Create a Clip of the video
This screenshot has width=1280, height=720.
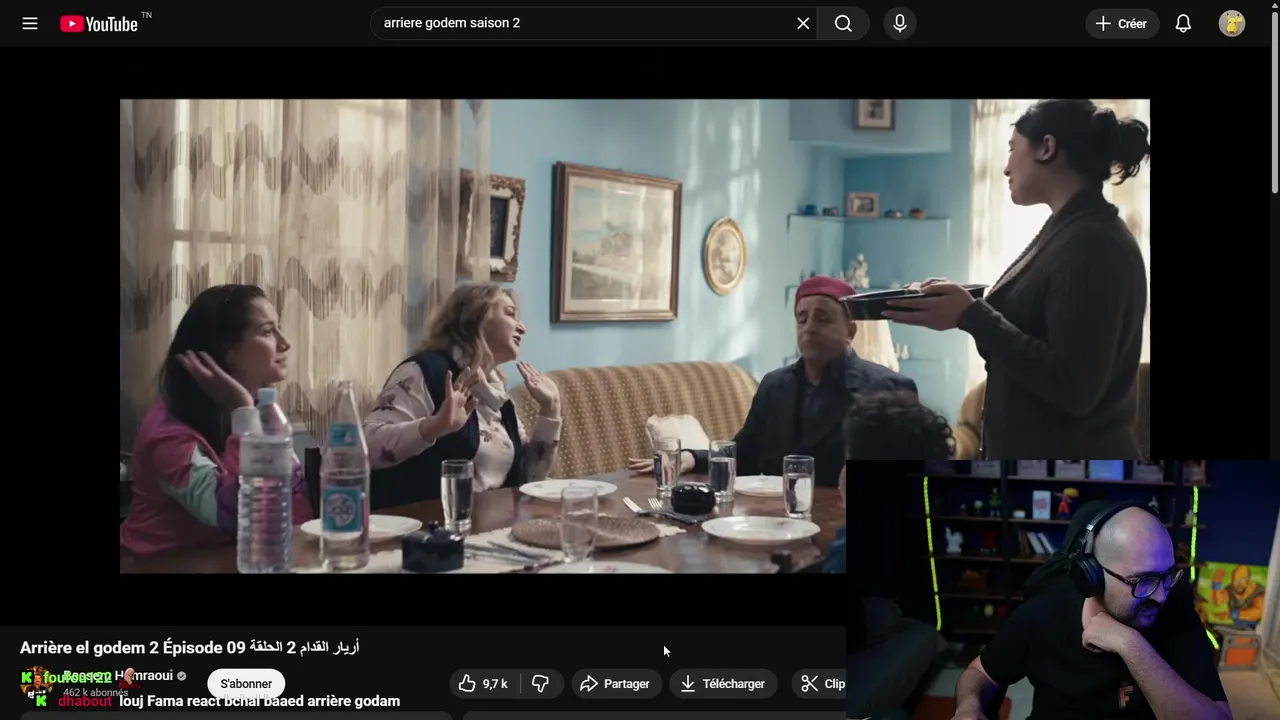coord(822,684)
